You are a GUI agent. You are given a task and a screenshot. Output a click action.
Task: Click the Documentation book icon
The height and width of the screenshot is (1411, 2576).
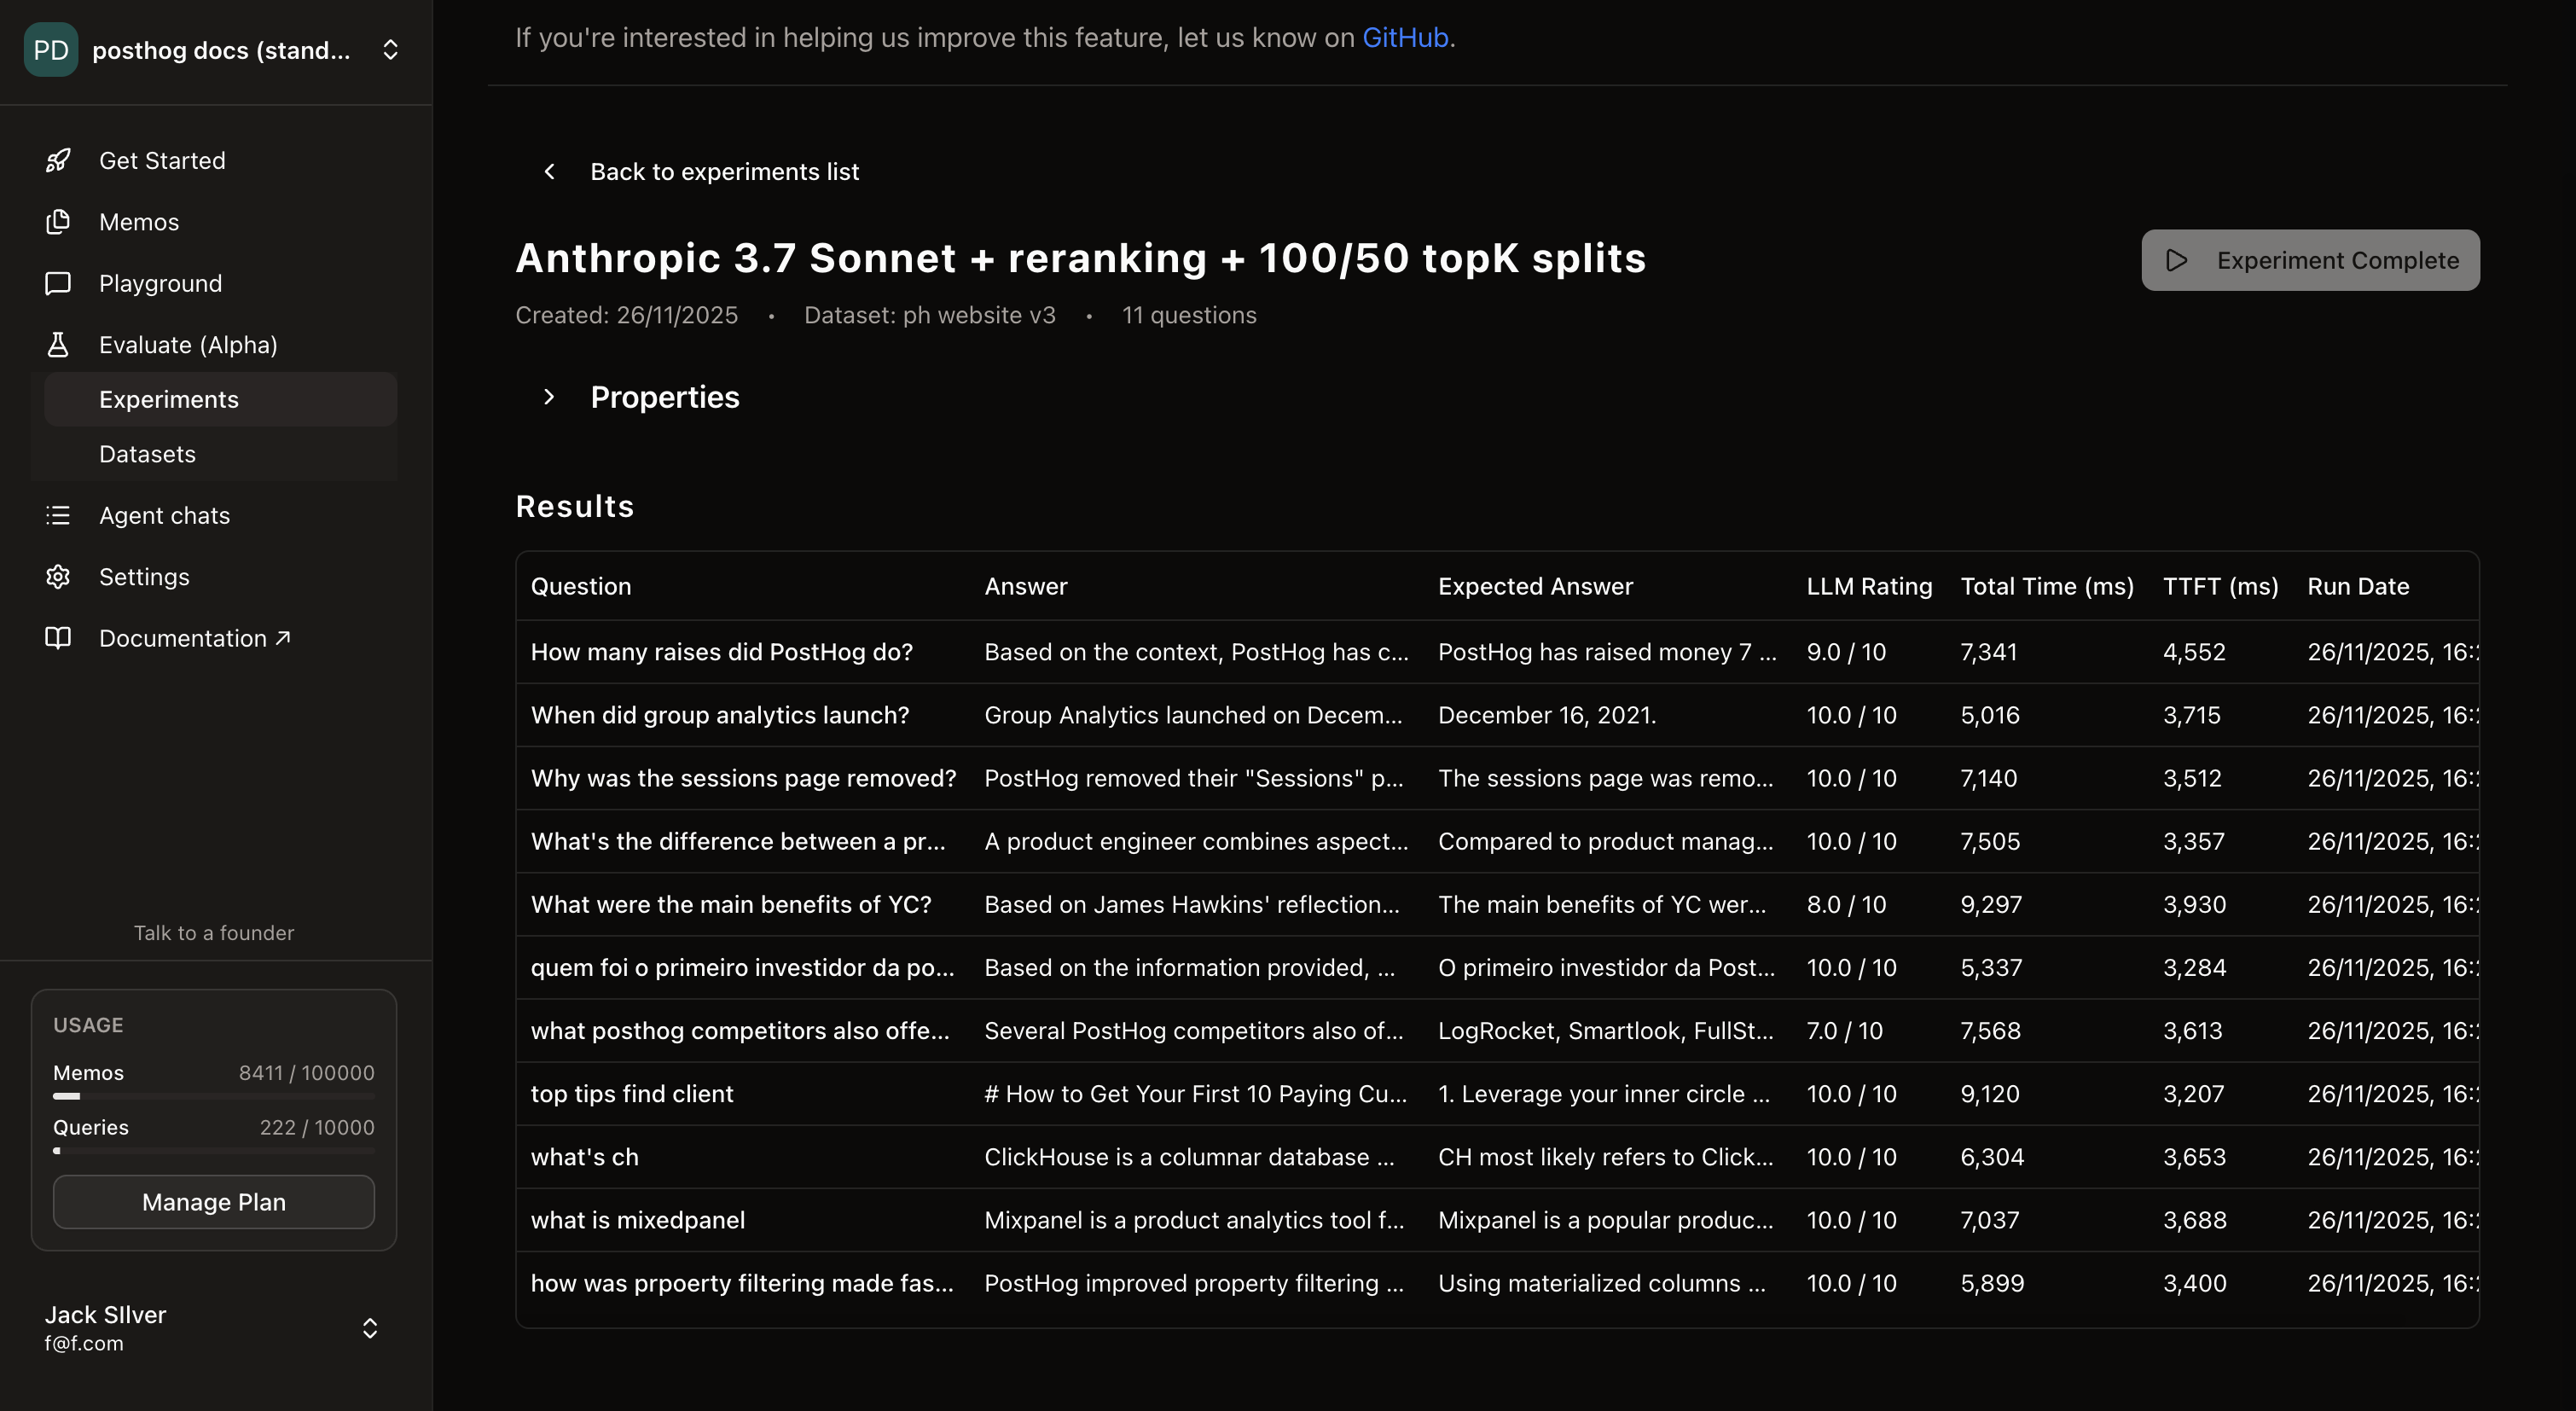[58, 638]
